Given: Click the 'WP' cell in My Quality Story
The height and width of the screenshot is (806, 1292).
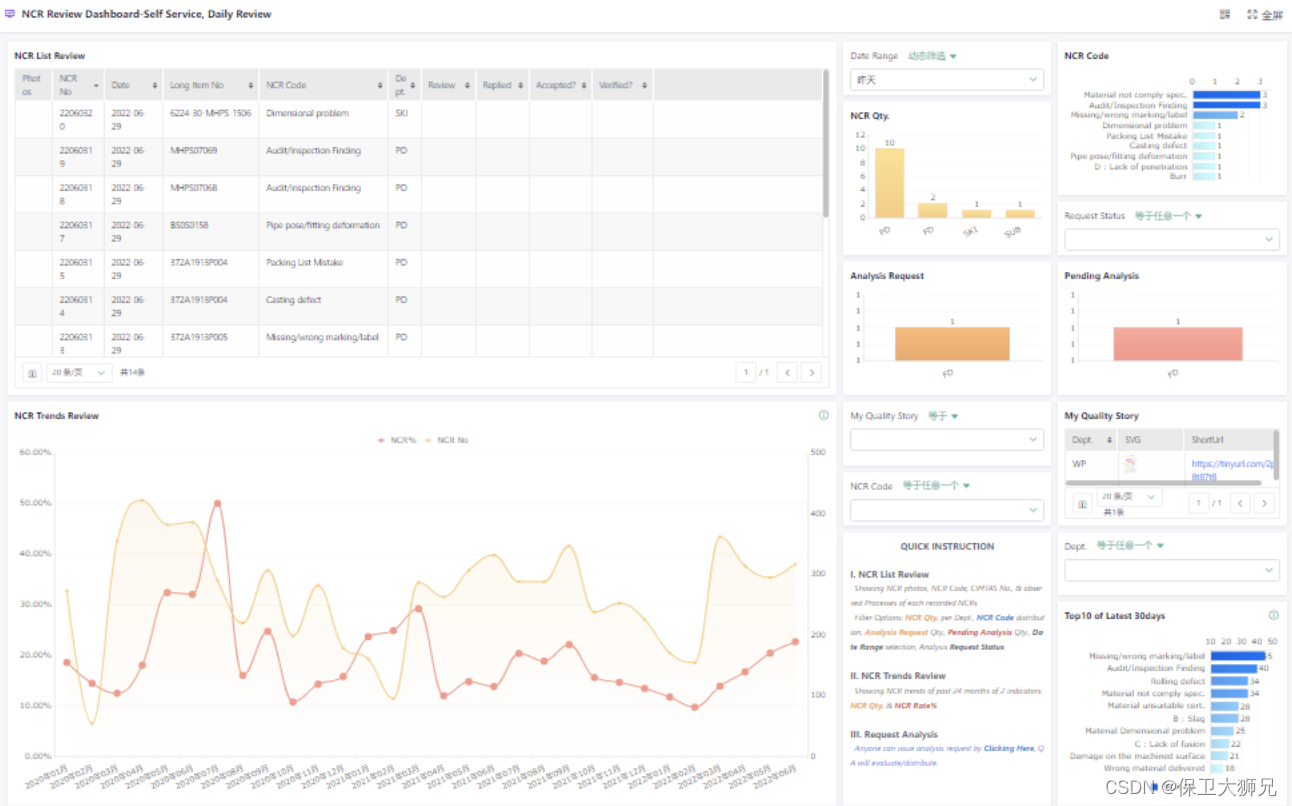Looking at the screenshot, I should 1079,464.
